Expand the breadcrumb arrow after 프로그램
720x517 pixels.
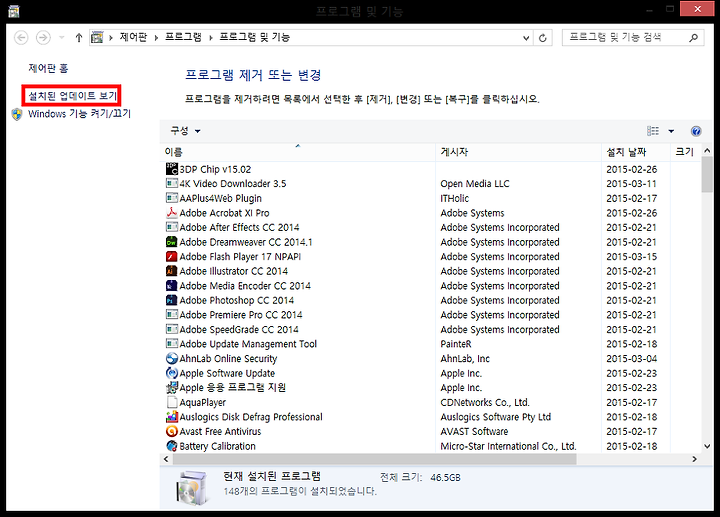pyautogui.click(x=210, y=38)
